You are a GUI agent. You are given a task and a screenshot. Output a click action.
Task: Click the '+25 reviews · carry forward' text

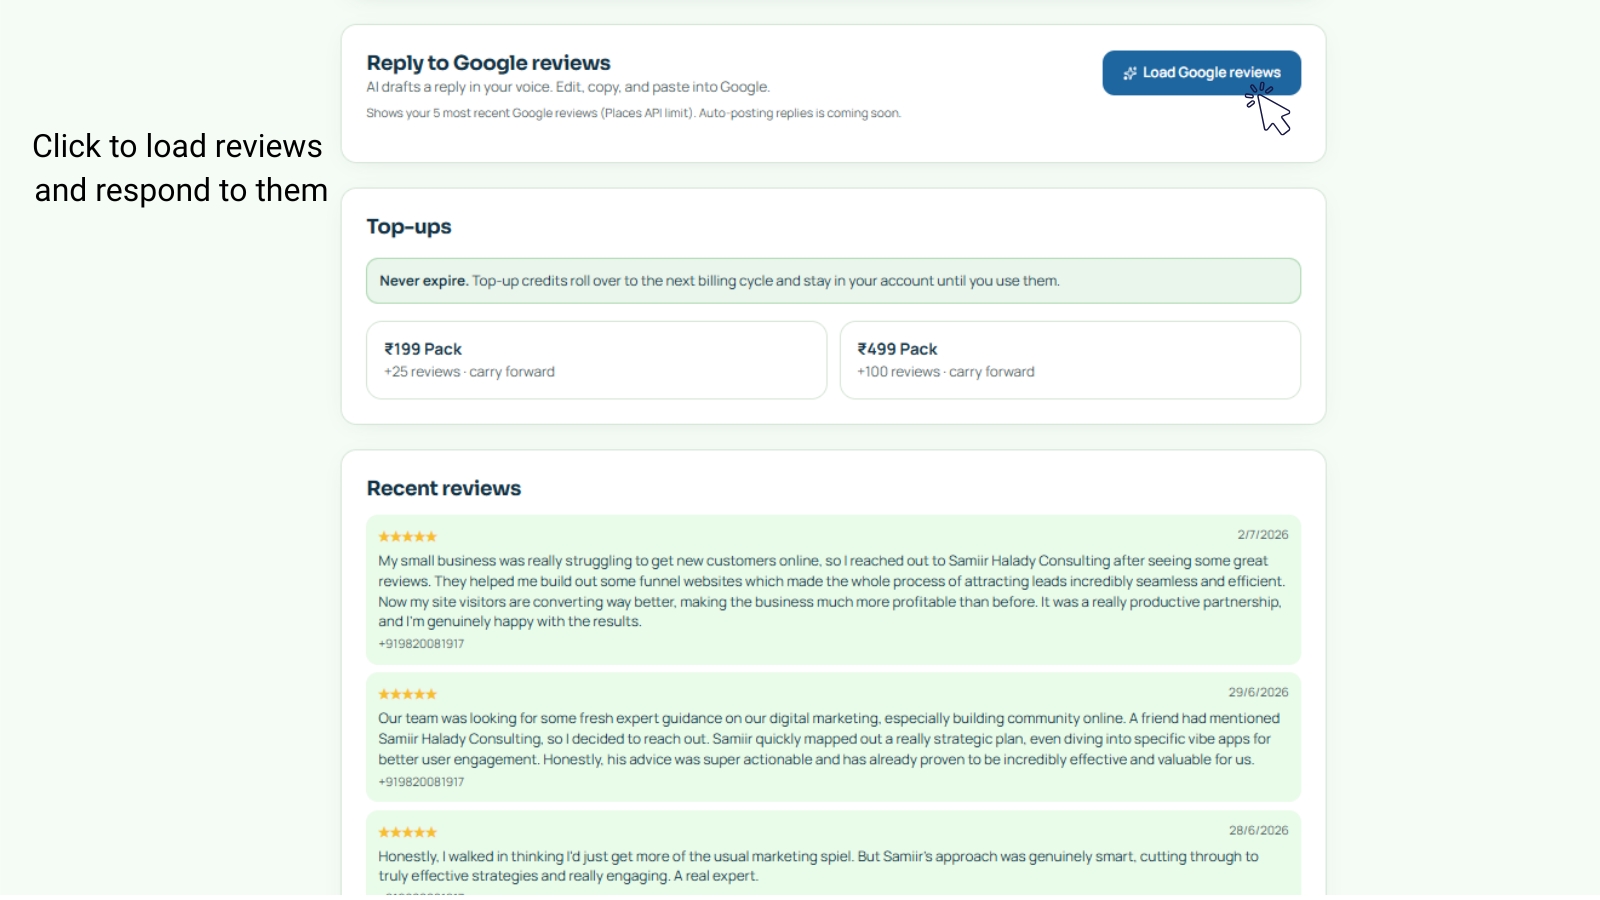coord(469,372)
